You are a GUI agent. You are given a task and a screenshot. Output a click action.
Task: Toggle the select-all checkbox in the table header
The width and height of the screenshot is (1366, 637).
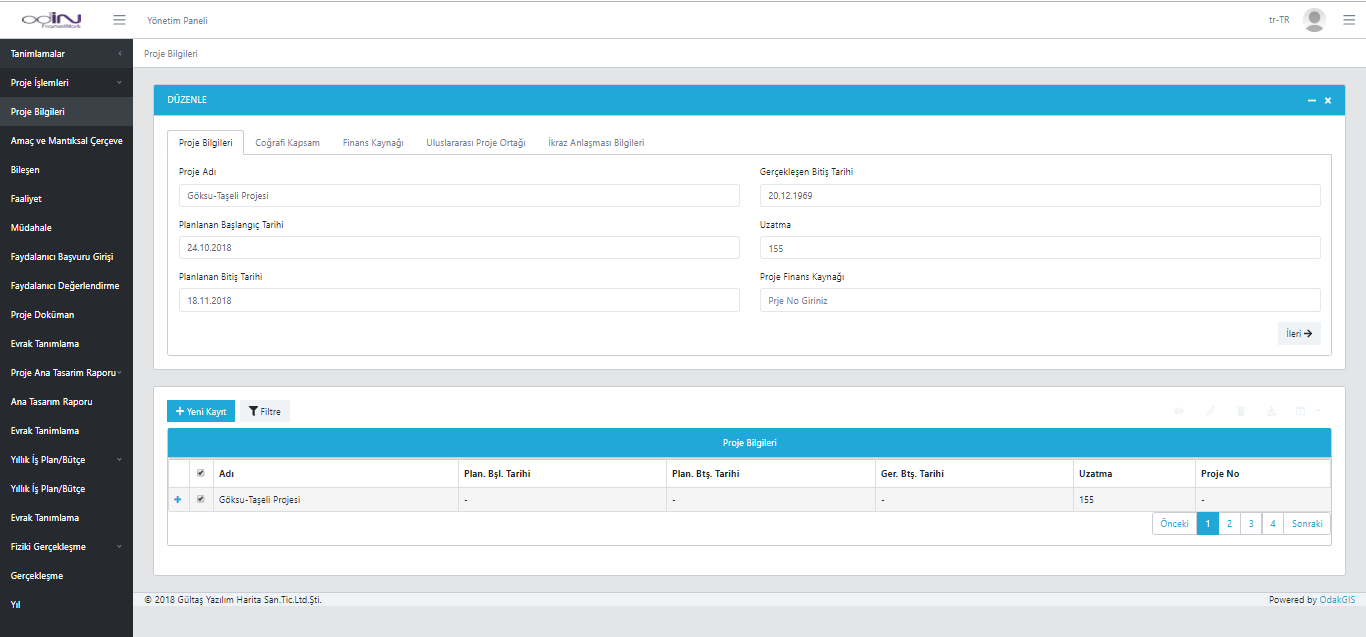(201, 473)
